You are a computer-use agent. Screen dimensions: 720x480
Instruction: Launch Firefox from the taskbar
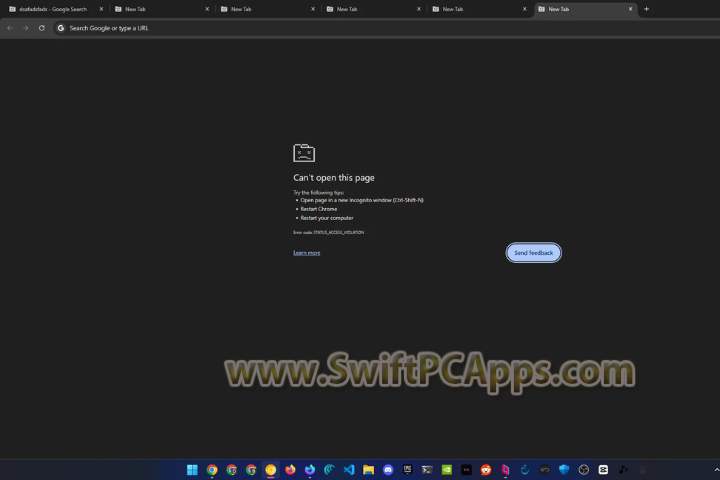[x=290, y=469]
